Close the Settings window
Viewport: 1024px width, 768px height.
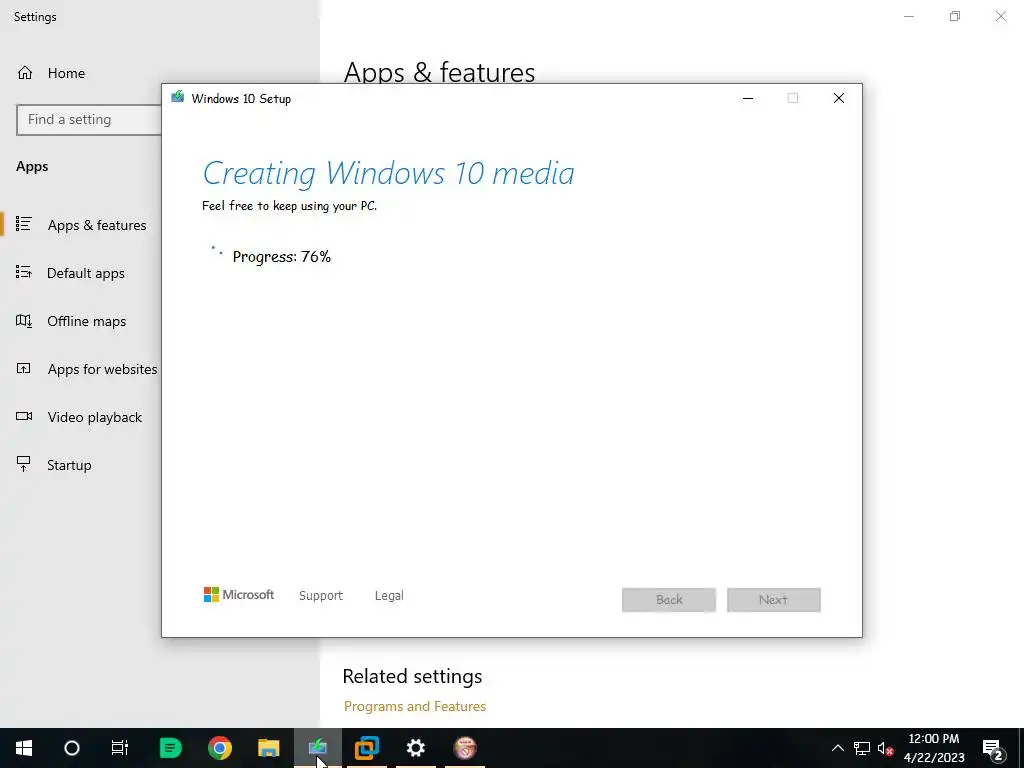point(1000,16)
